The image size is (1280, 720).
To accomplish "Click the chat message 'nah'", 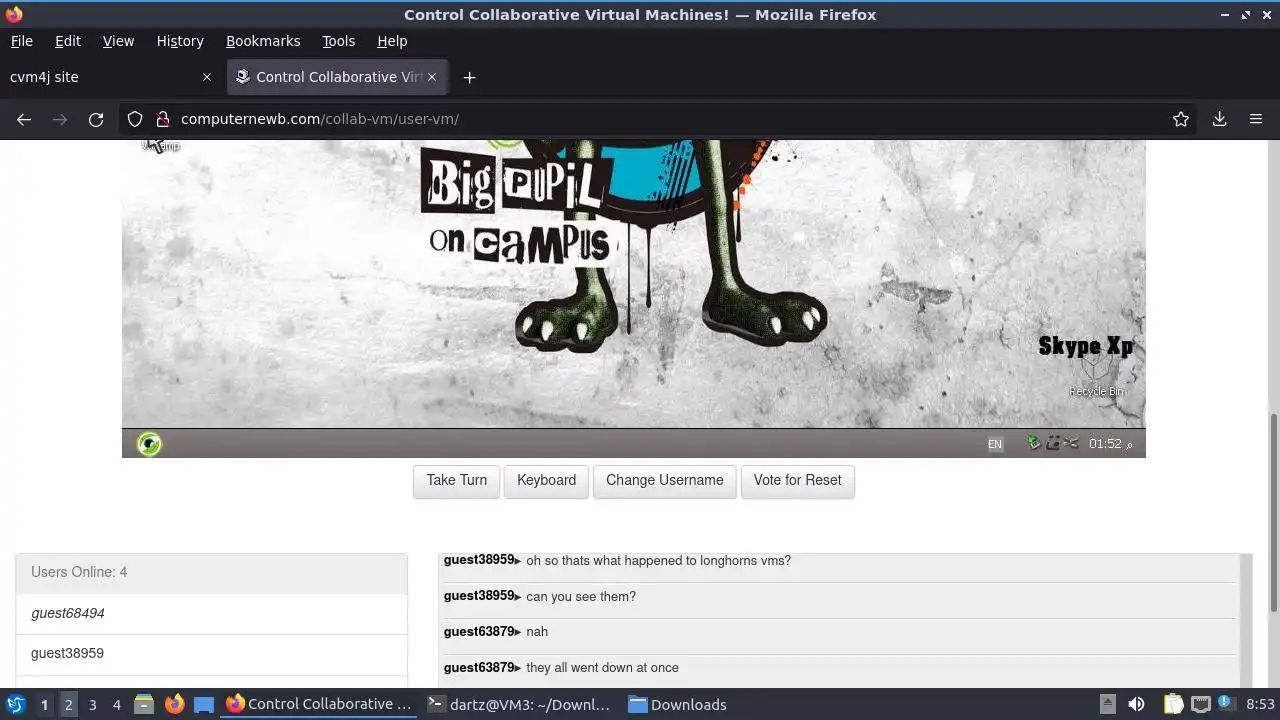I will (537, 632).
